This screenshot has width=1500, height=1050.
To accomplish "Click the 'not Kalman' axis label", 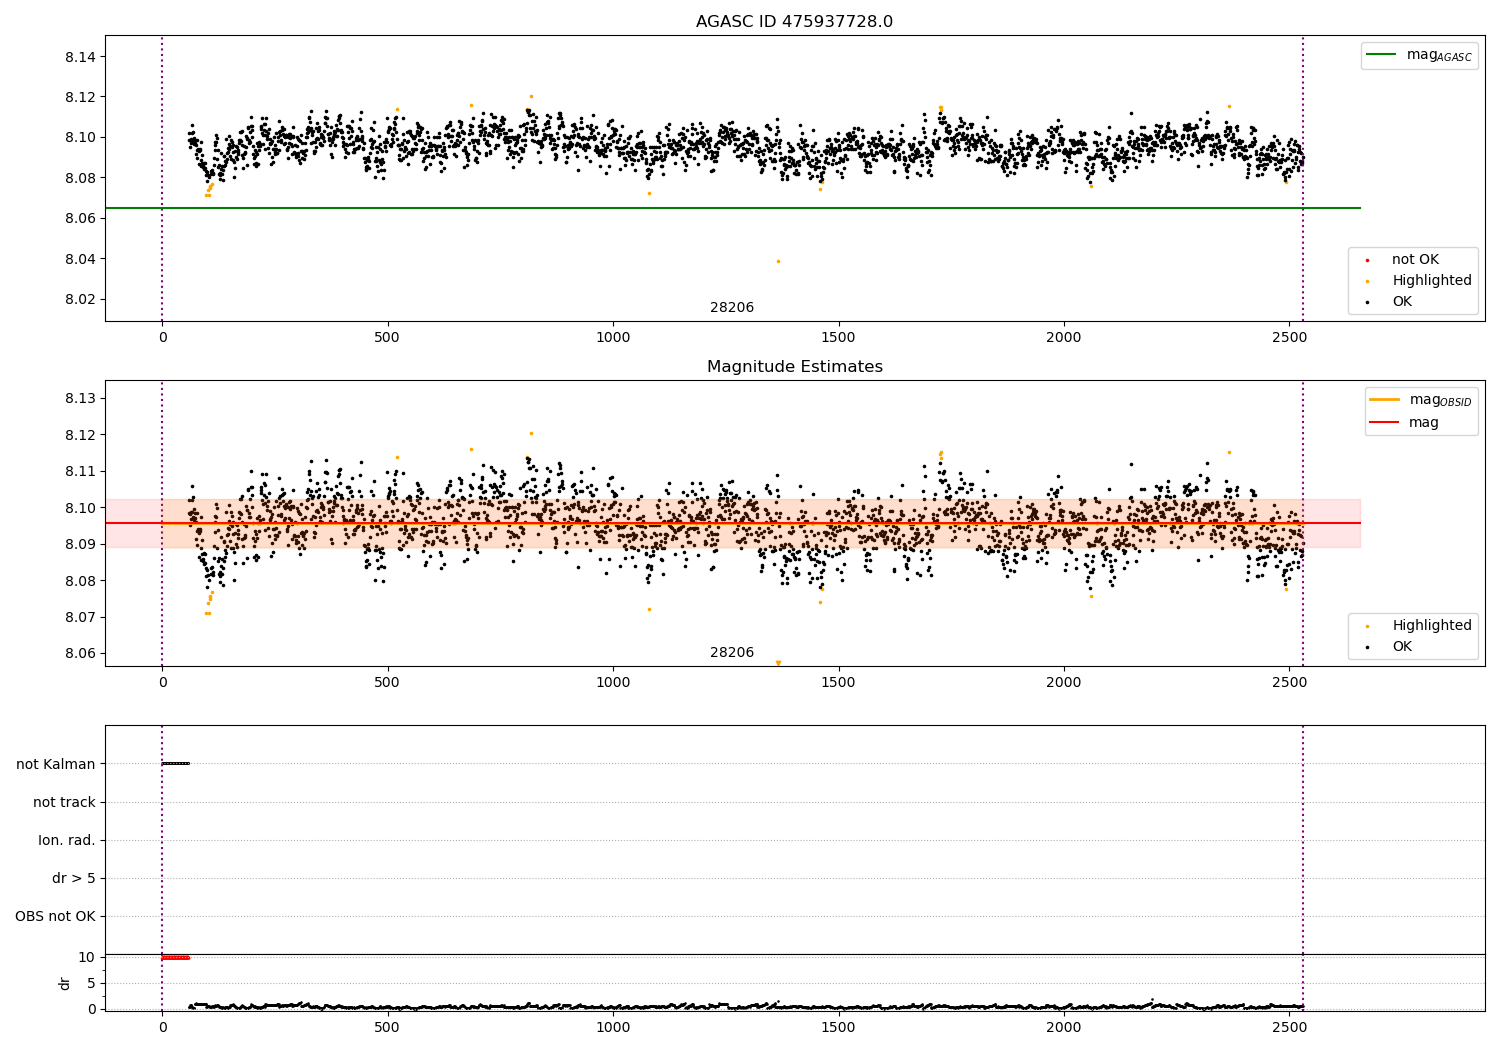I will tap(56, 764).
